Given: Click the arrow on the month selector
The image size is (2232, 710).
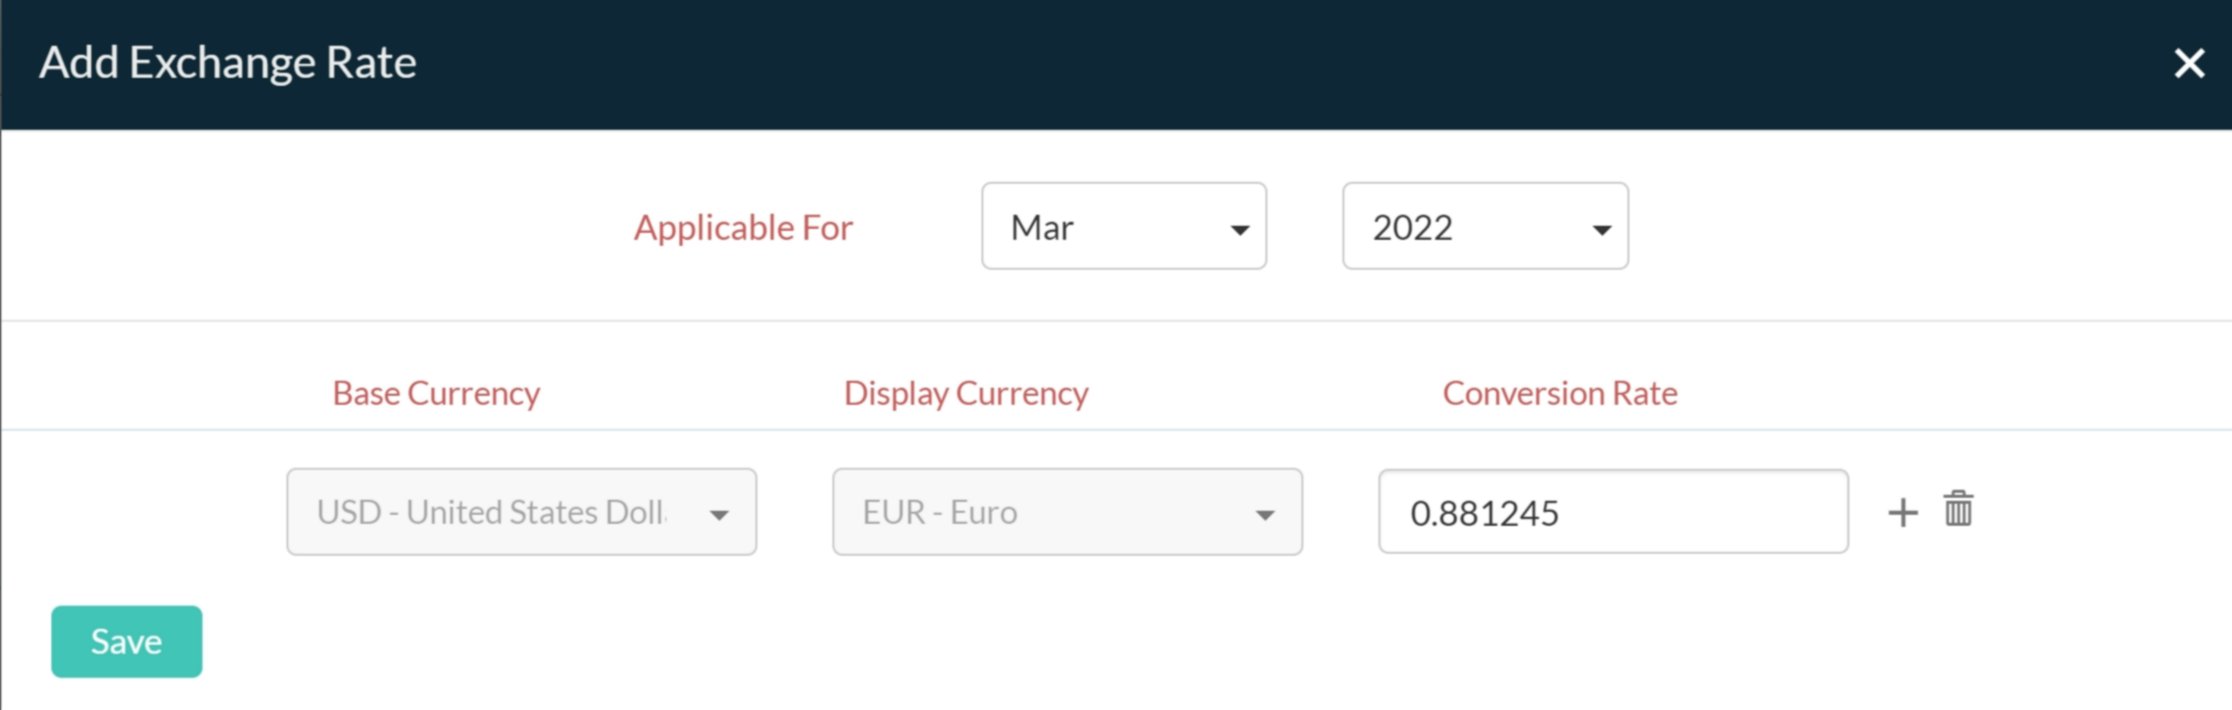Looking at the screenshot, I should 1240,230.
